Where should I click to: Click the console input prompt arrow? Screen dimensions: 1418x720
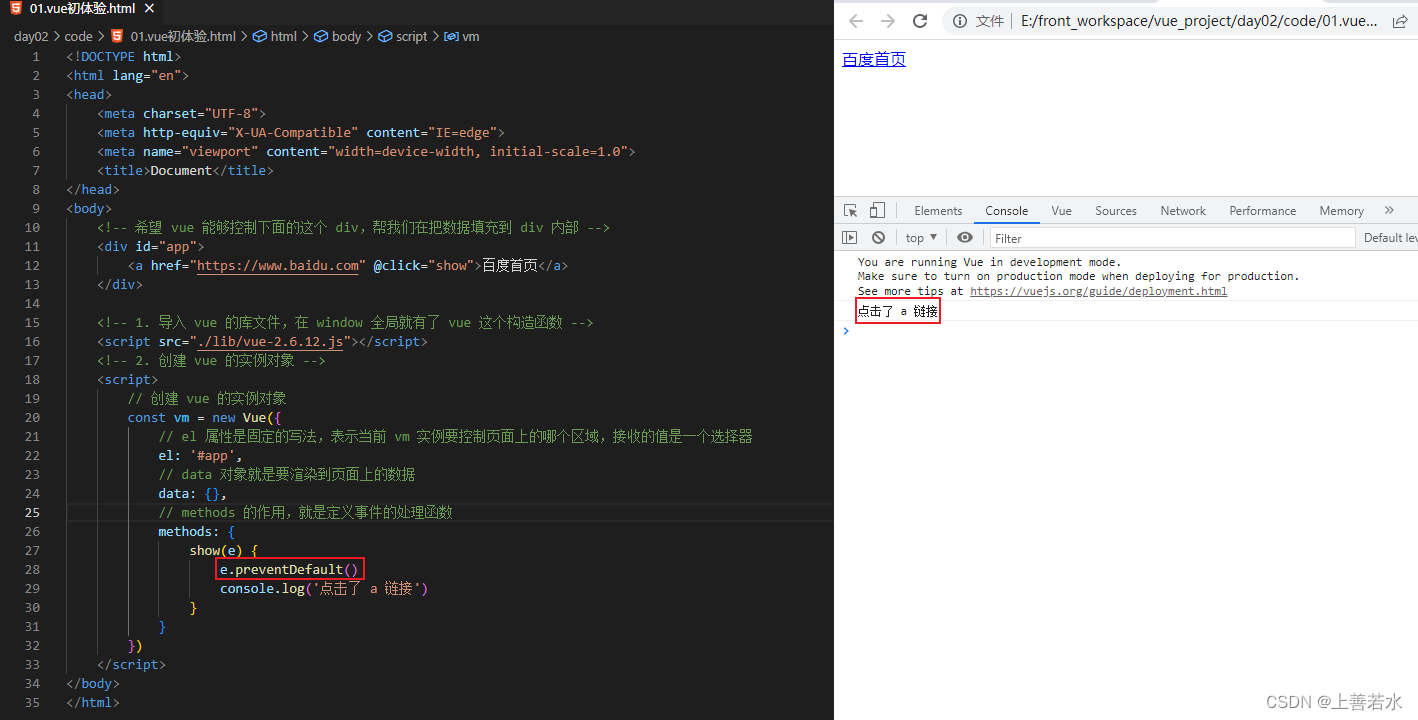(846, 331)
